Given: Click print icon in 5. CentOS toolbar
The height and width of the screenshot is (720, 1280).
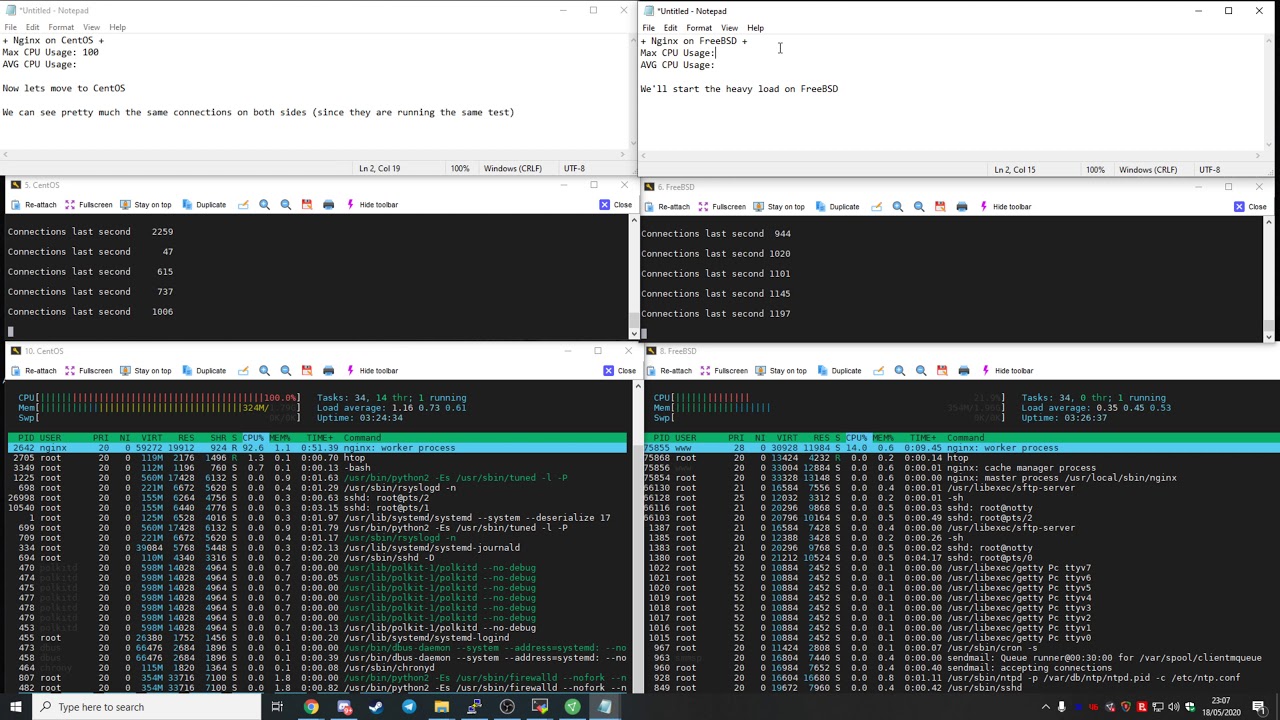Looking at the screenshot, I should pos(328,205).
